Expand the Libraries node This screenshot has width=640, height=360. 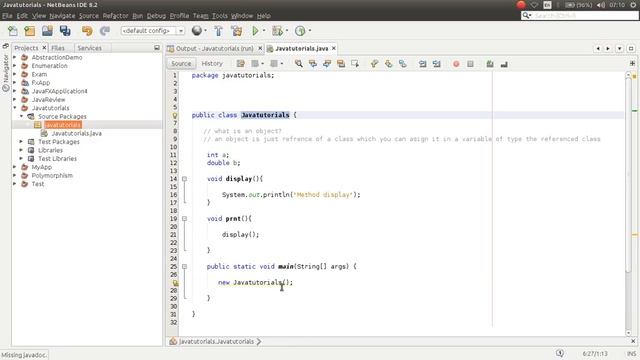(x=21, y=150)
